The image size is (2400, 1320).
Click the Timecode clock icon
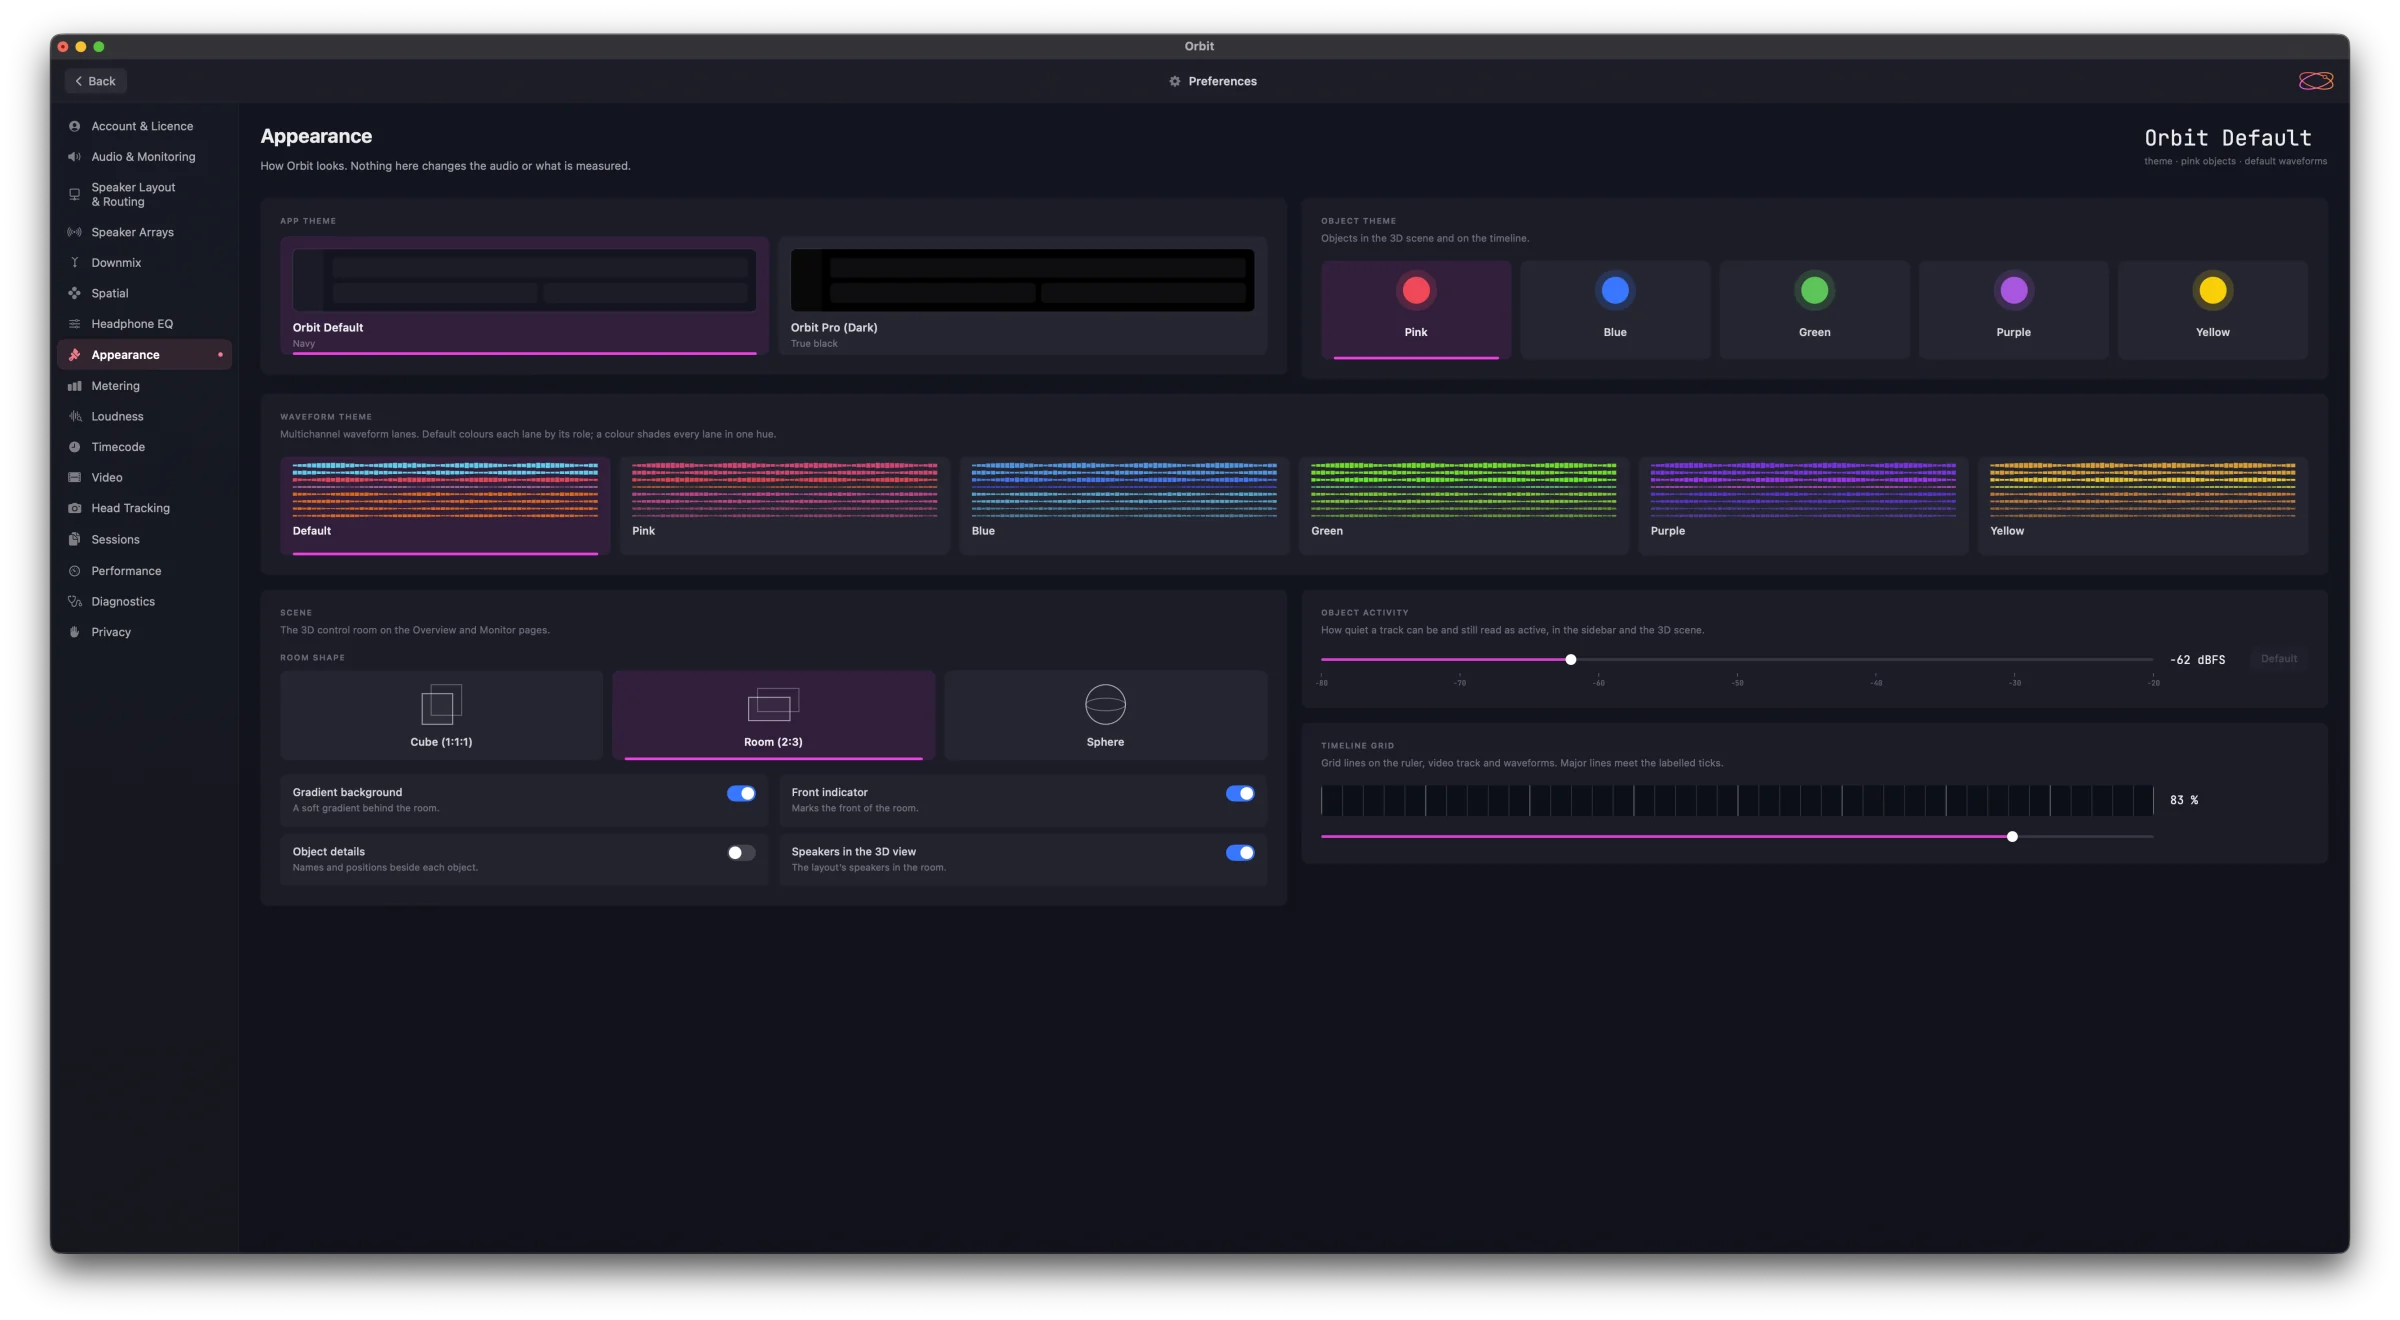pos(74,447)
